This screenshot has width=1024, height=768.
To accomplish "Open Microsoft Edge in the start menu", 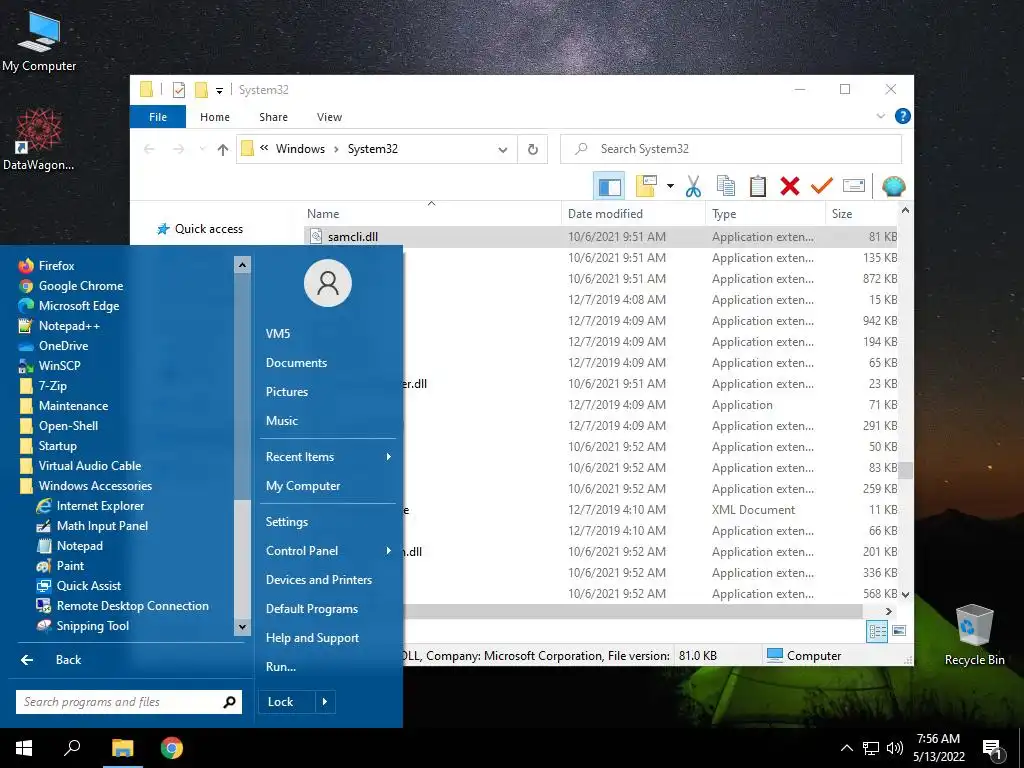I will pos(69,306).
